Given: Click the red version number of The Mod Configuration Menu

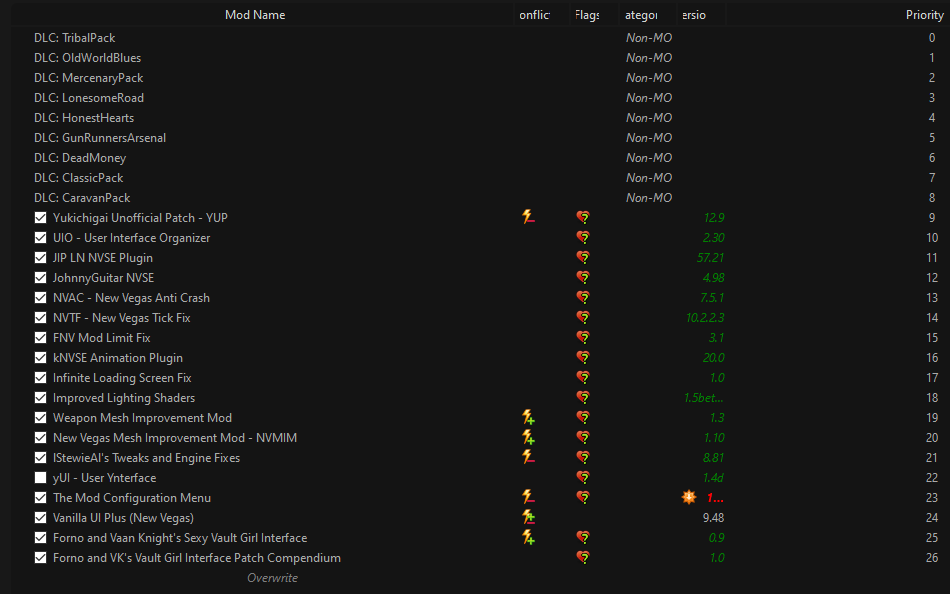Looking at the screenshot, I should pos(714,497).
